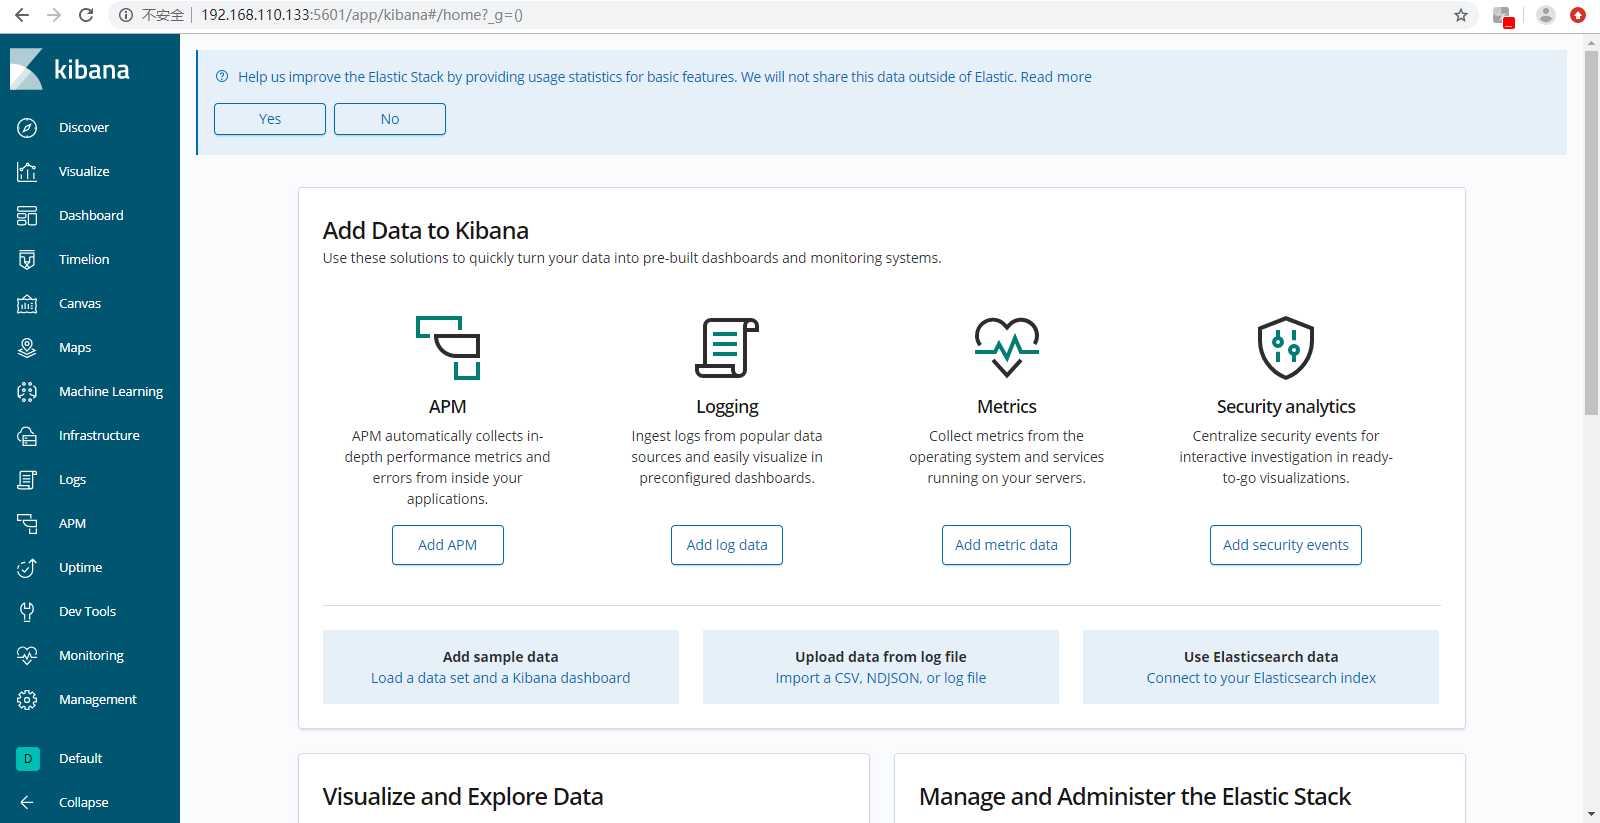This screenshot has height=823, width=1600.
Task: Click the Maps menu label
Action: pos(75,348)
